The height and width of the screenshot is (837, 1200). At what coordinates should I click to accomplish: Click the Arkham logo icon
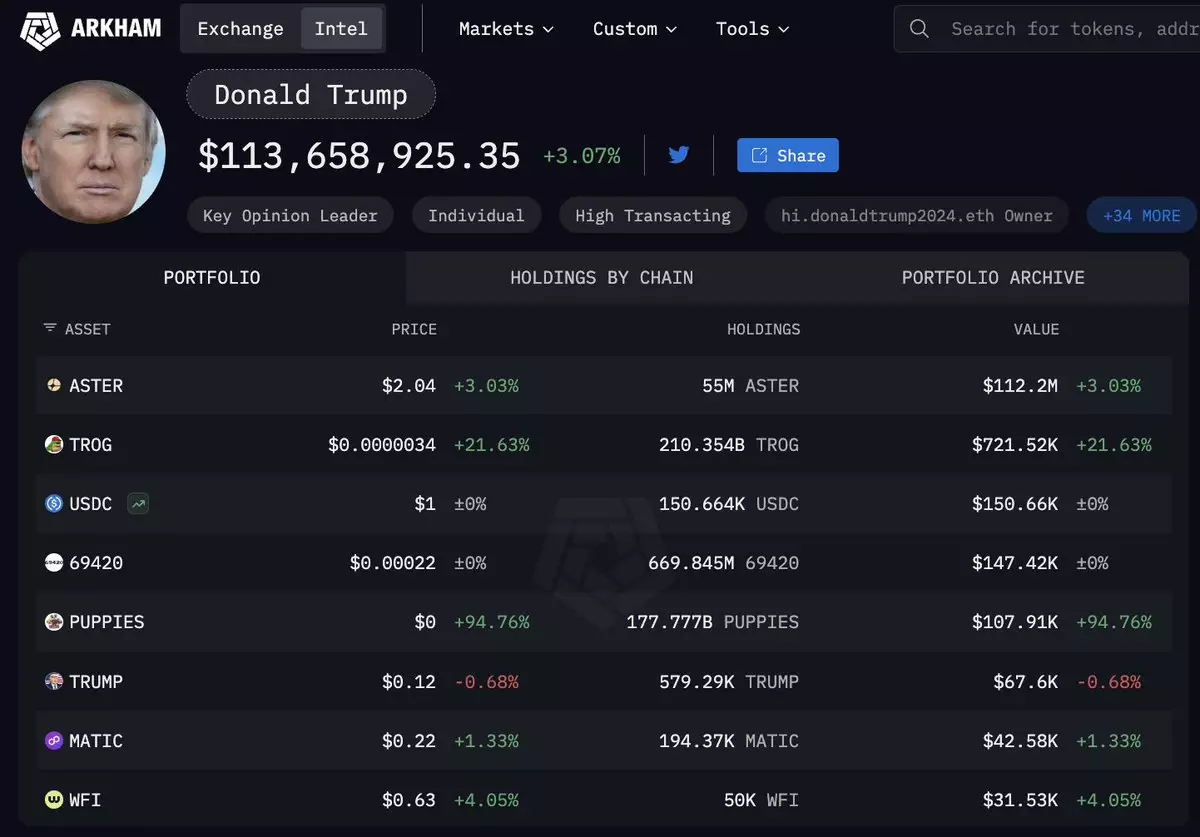click(x=40, y=28)
